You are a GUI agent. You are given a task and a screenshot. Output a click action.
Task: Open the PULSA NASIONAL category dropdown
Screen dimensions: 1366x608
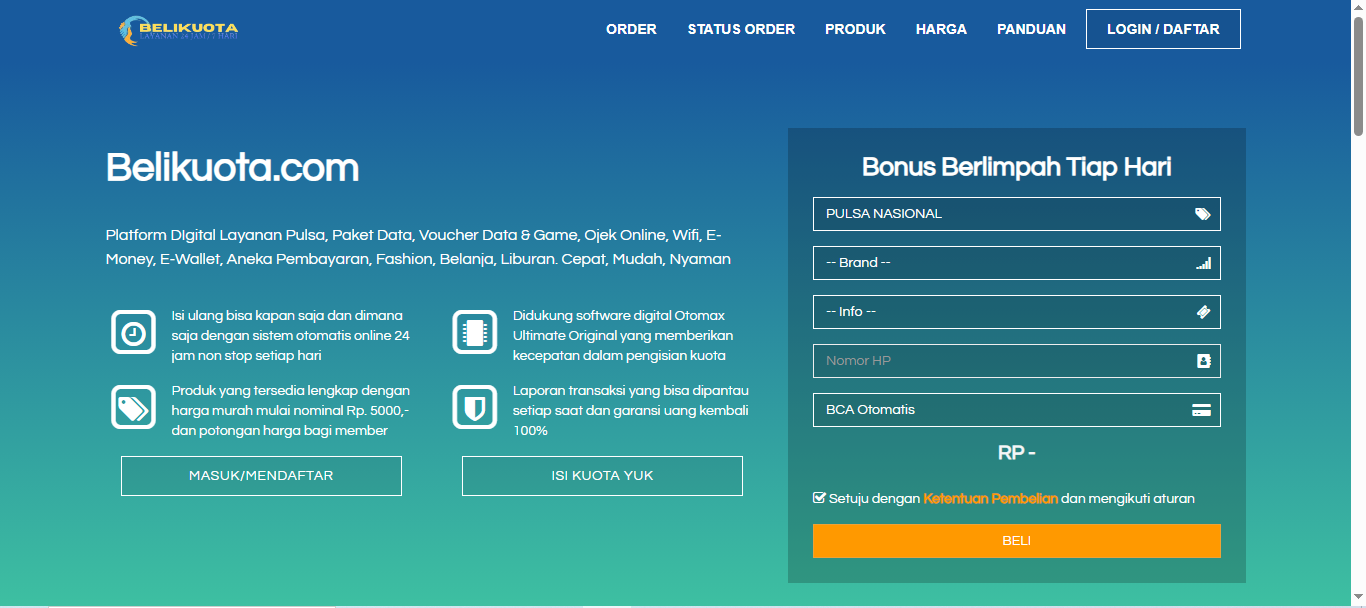[1000, 214]
